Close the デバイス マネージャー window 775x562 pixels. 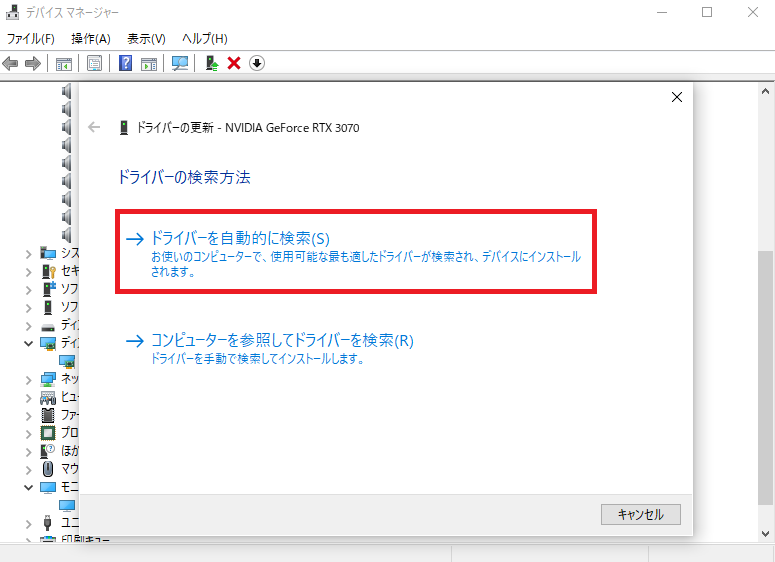[x=753, y=12]
